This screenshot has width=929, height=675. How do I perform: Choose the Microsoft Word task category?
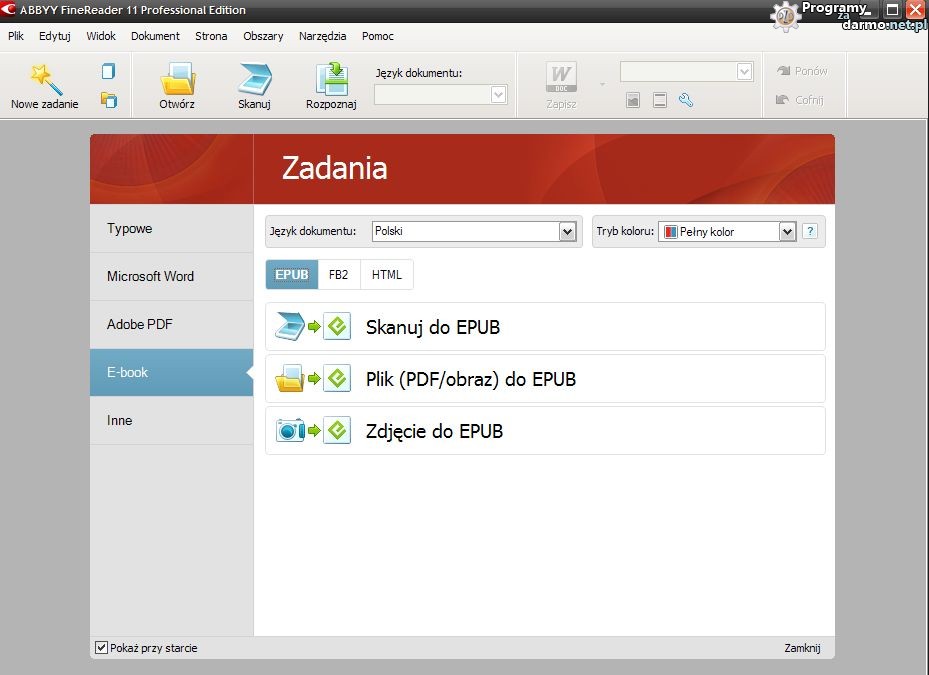(x=150, y=277)
